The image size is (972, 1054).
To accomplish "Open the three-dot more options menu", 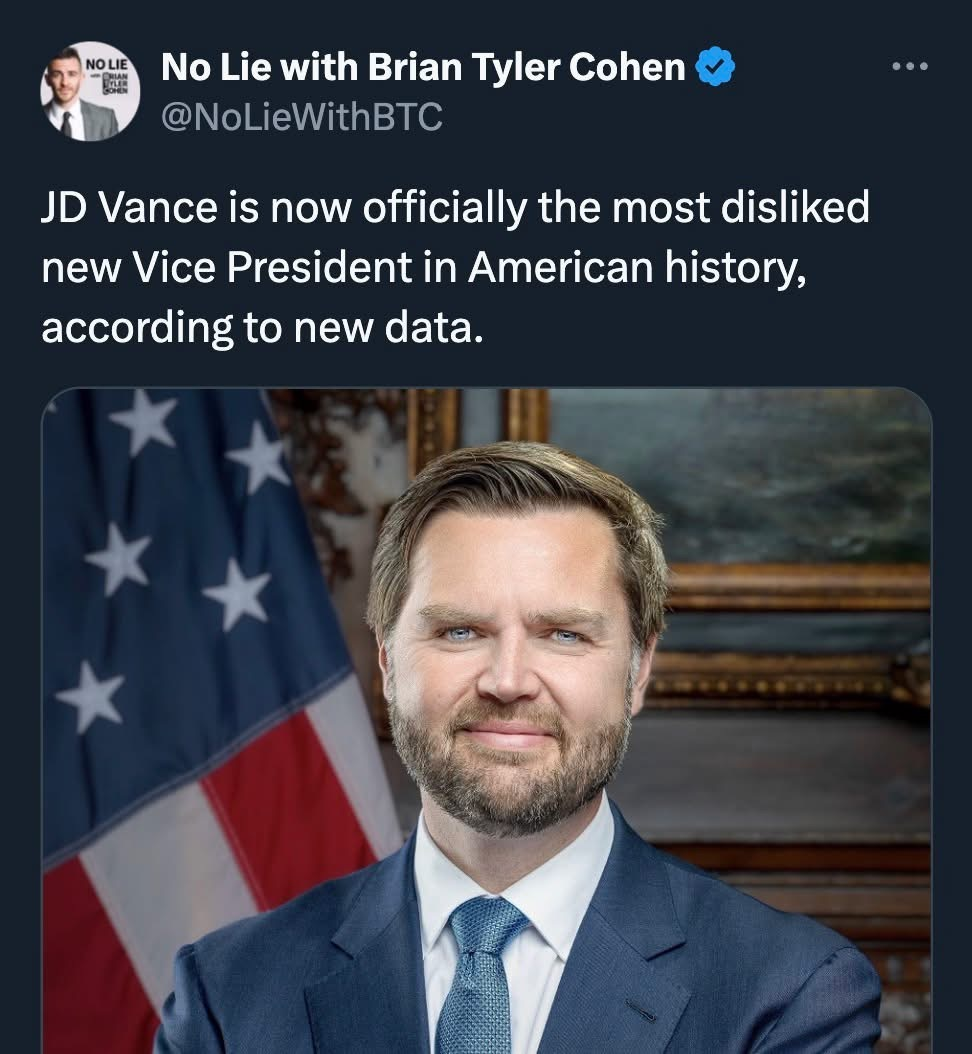I will point(909,67).
